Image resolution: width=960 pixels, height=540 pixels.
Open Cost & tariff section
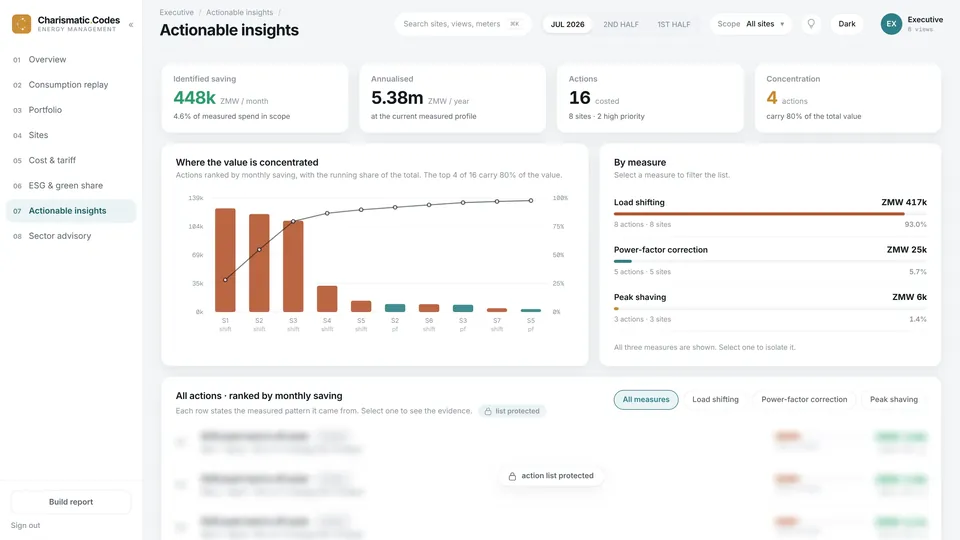tap(71, 160)
